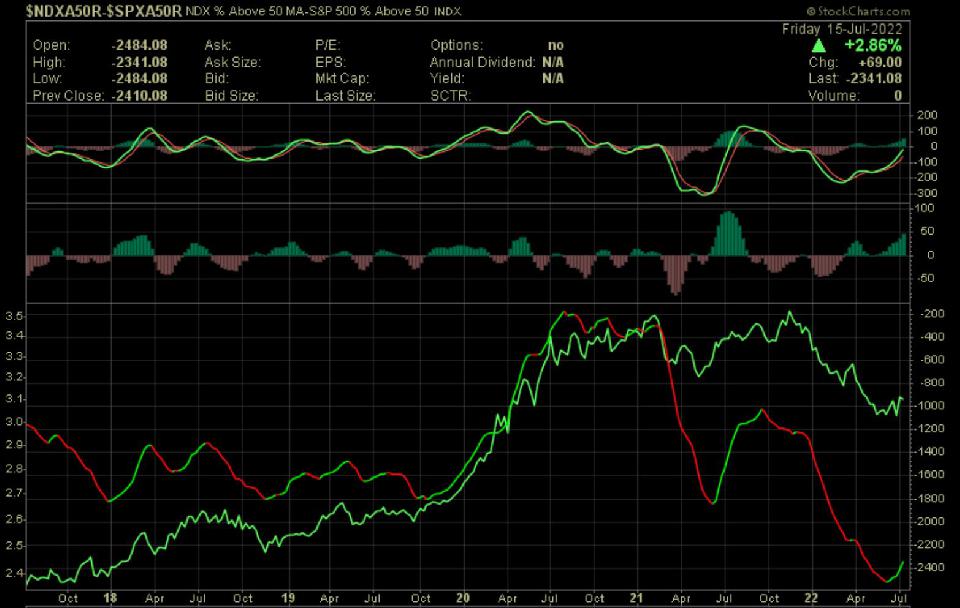Click the Last Size label
960x608 pixels.
tap(345, 96)
